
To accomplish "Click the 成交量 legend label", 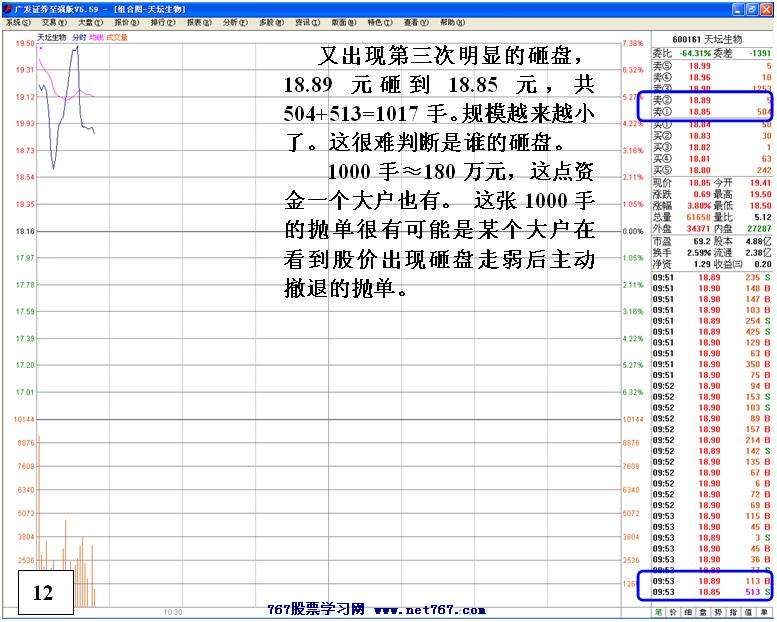I will pos(117,37).
